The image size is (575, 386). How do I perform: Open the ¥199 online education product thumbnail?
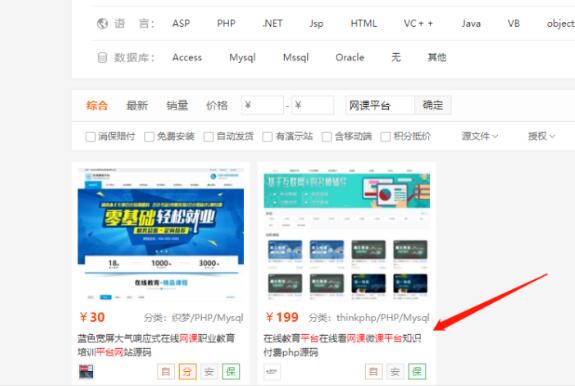click(x=347, y=235)
